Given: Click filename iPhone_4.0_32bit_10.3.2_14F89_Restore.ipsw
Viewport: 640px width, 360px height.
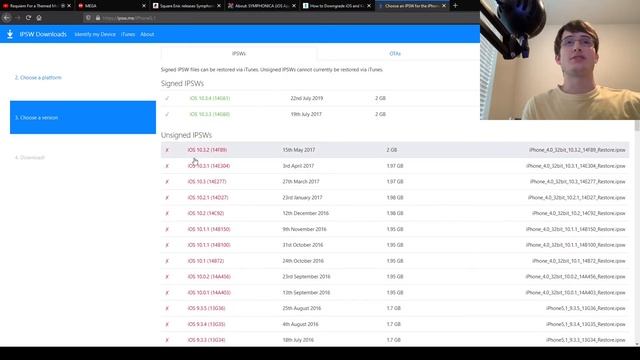Looking at the screenshot, I should 577,150.
